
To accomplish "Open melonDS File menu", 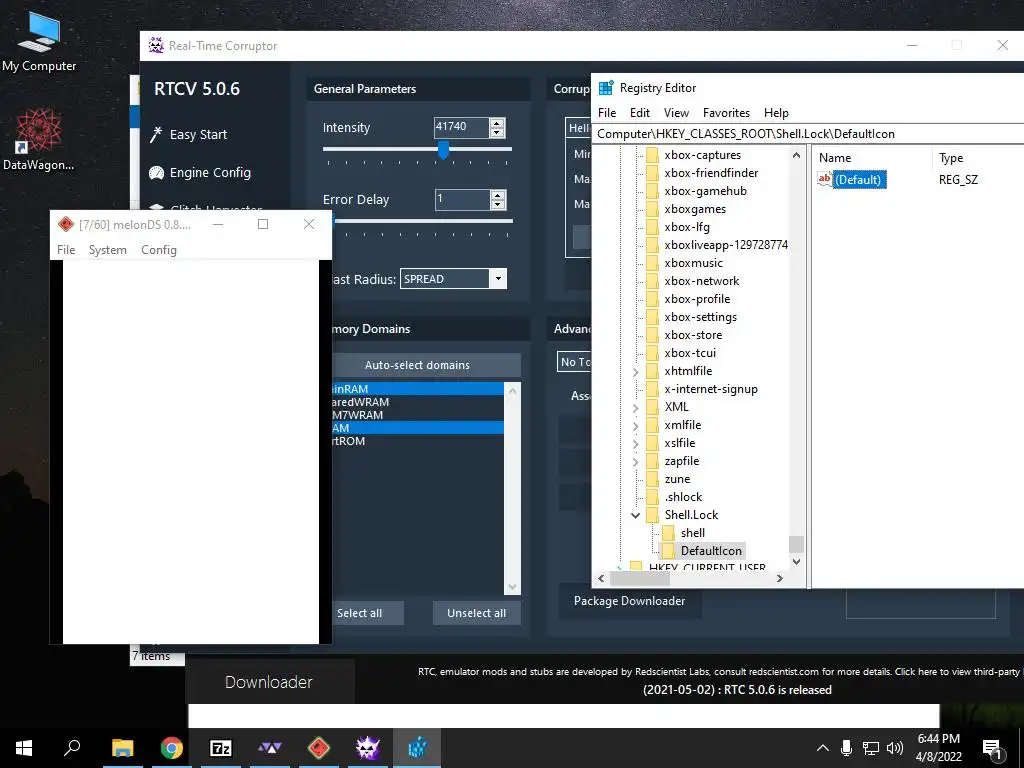I will 66,249.
